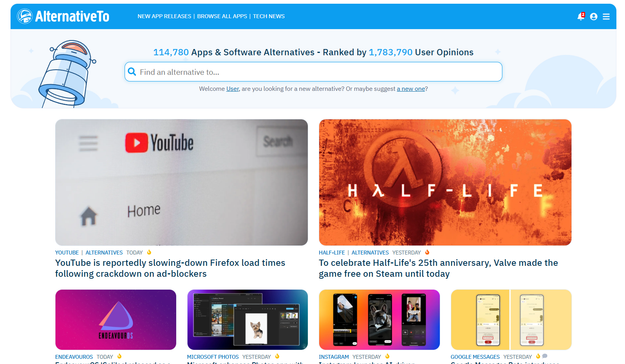
Task: Click the AlternativeTo logo
Action: pyautogui.click(x=63, y=16)
